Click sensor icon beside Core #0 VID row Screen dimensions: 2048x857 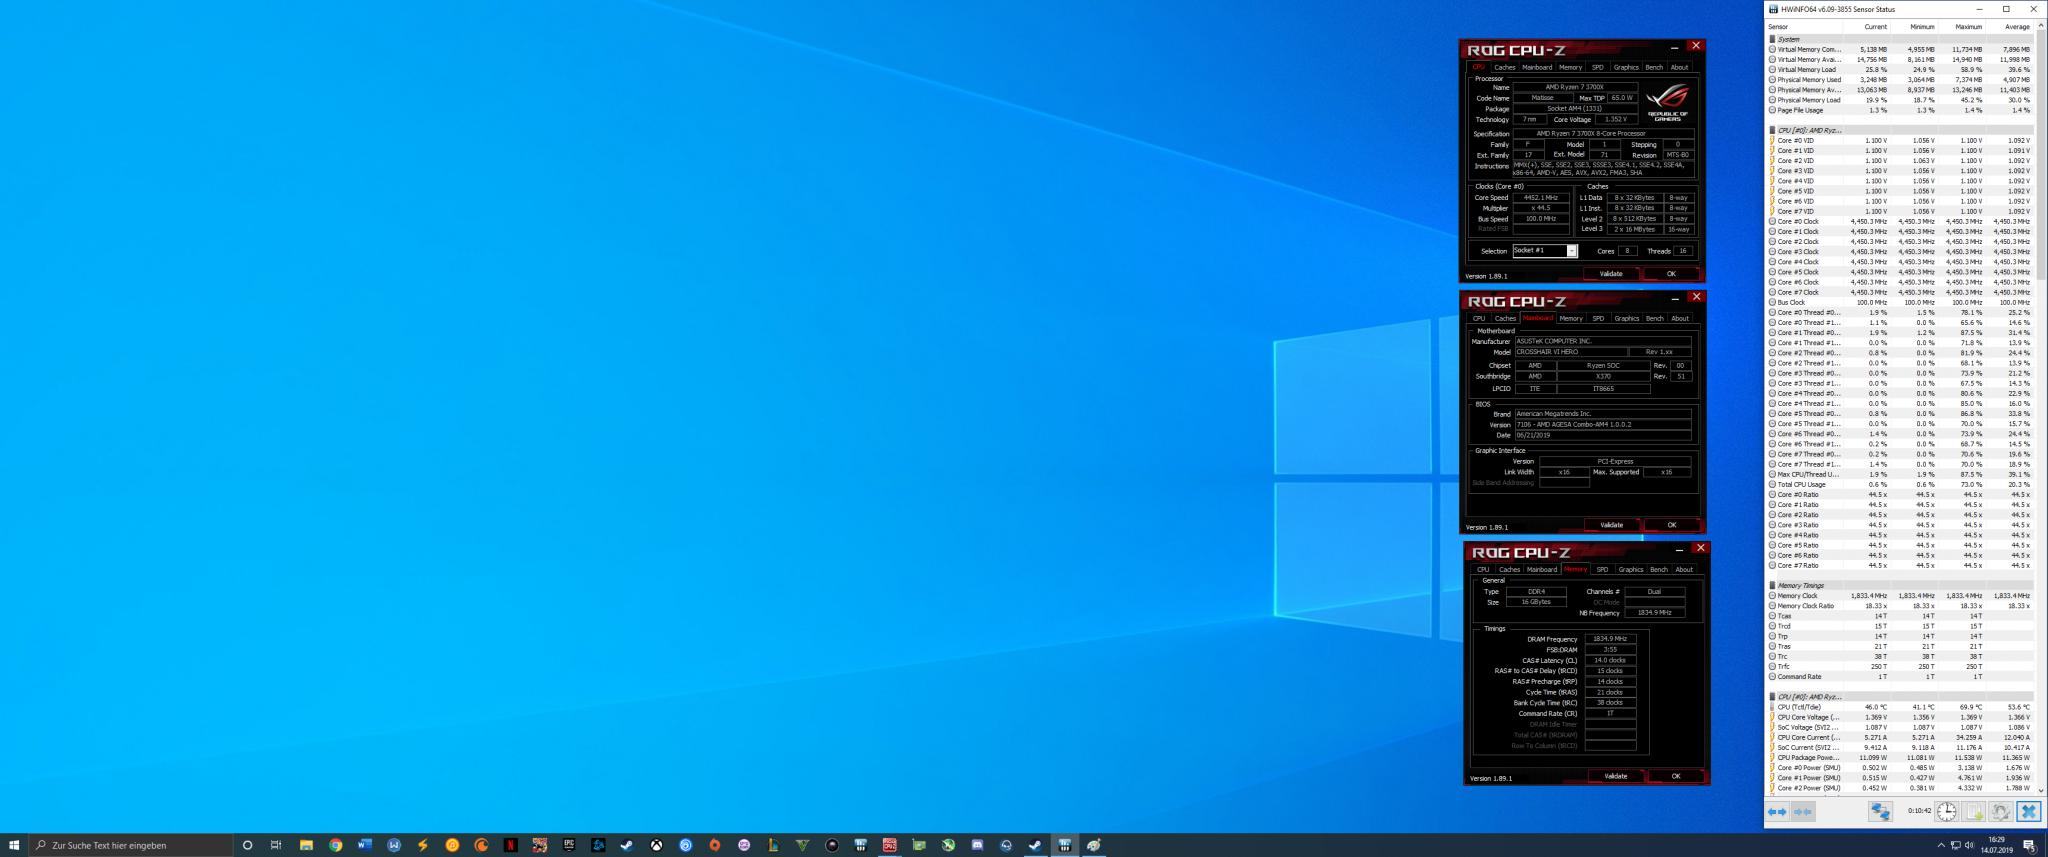pos(1772,141)
